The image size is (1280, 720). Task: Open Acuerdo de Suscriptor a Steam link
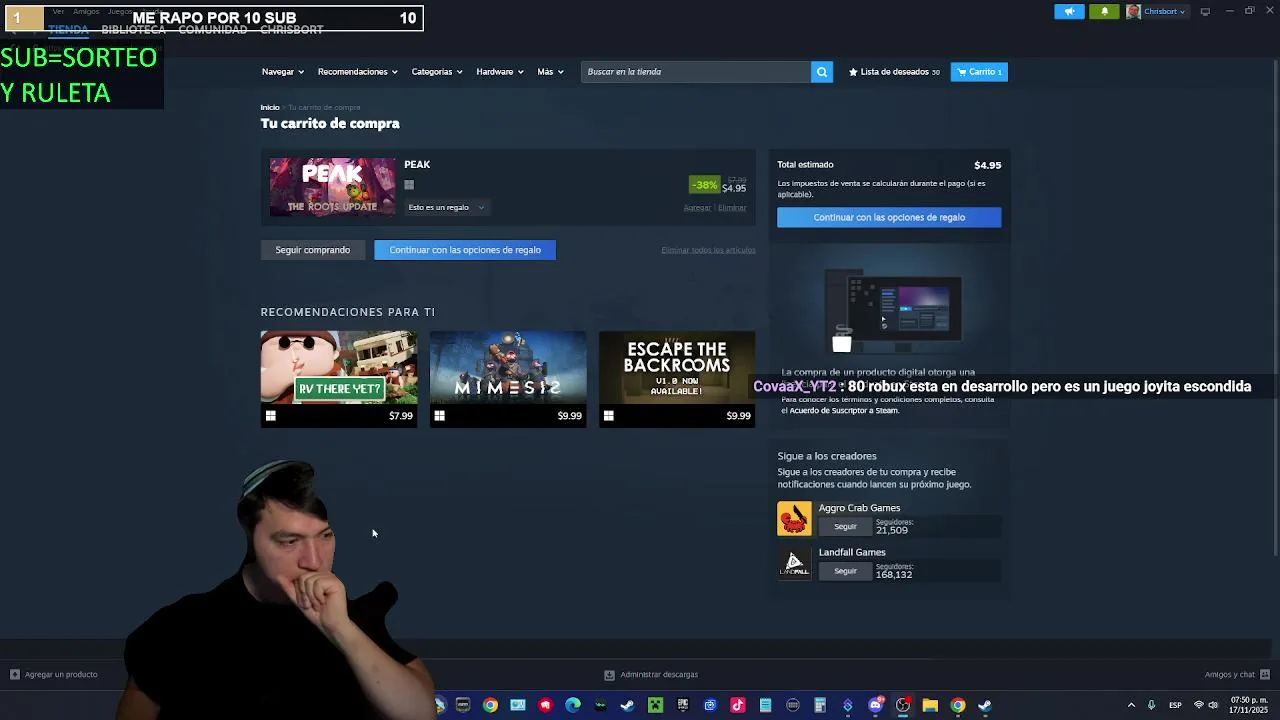845,411
